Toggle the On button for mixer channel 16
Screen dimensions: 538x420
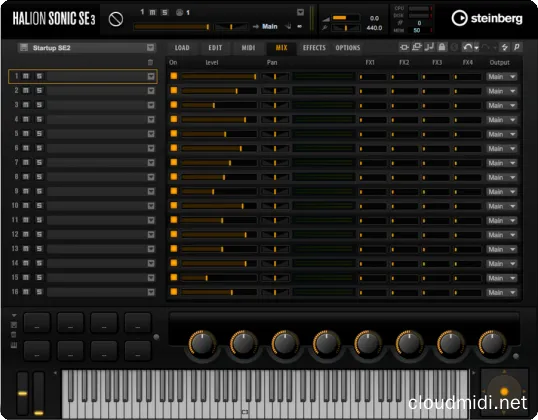click(174, 292)
